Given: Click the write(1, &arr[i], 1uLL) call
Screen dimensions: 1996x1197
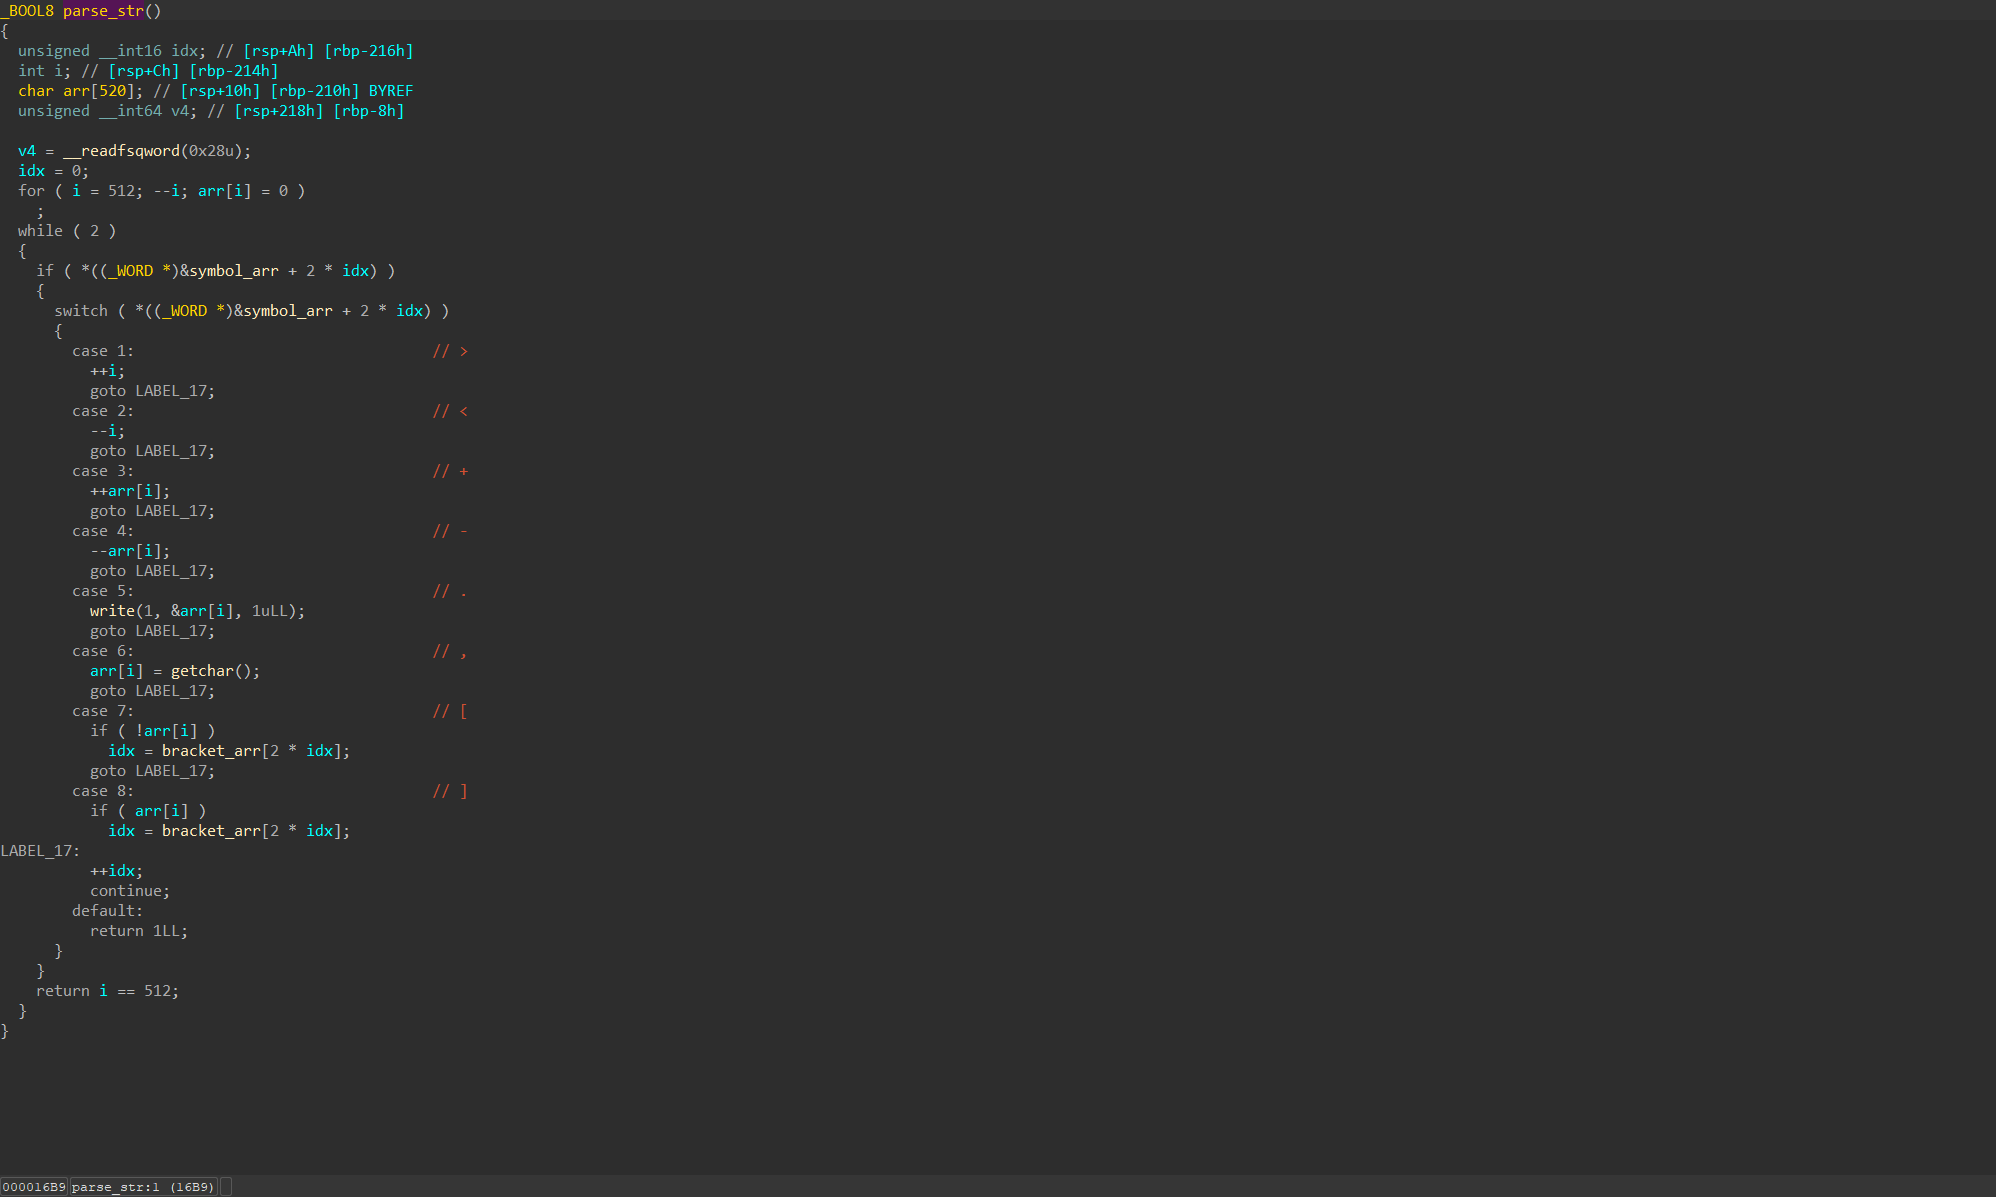Looking at the screenshot, I should [x=197, y=611].
